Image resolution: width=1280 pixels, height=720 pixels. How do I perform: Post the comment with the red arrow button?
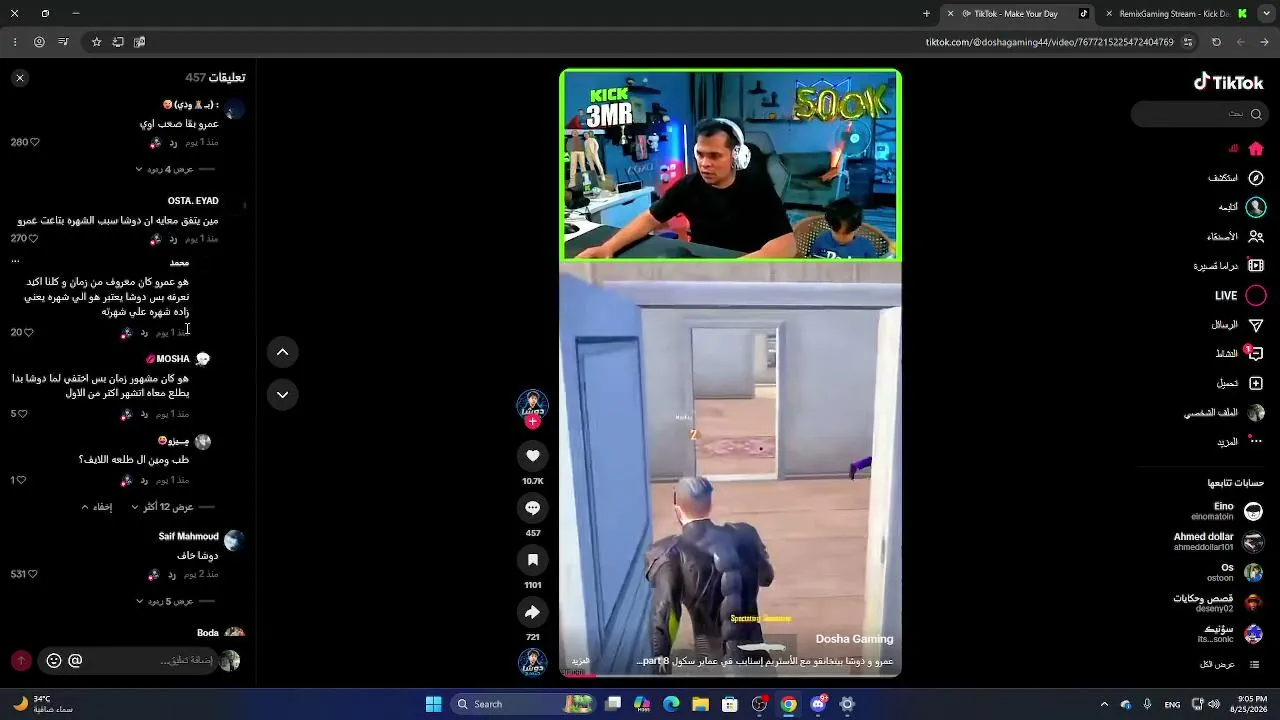21,661
